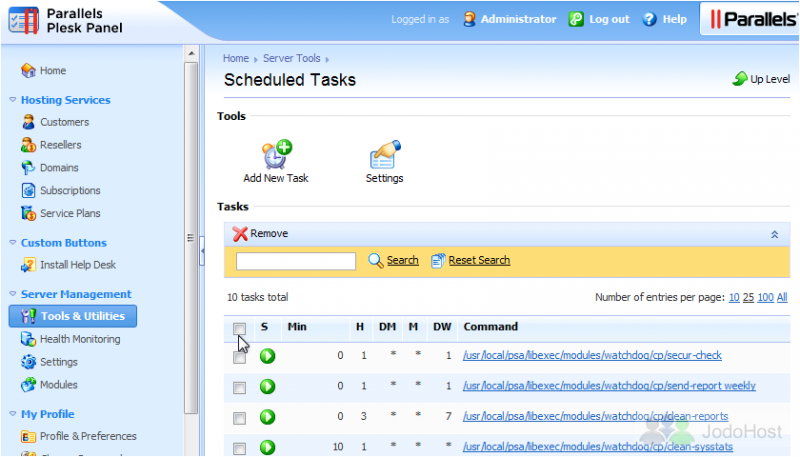Click the Subscriptions icon
This screenshot has height=457, width=800.
click(x=28, y=190)
